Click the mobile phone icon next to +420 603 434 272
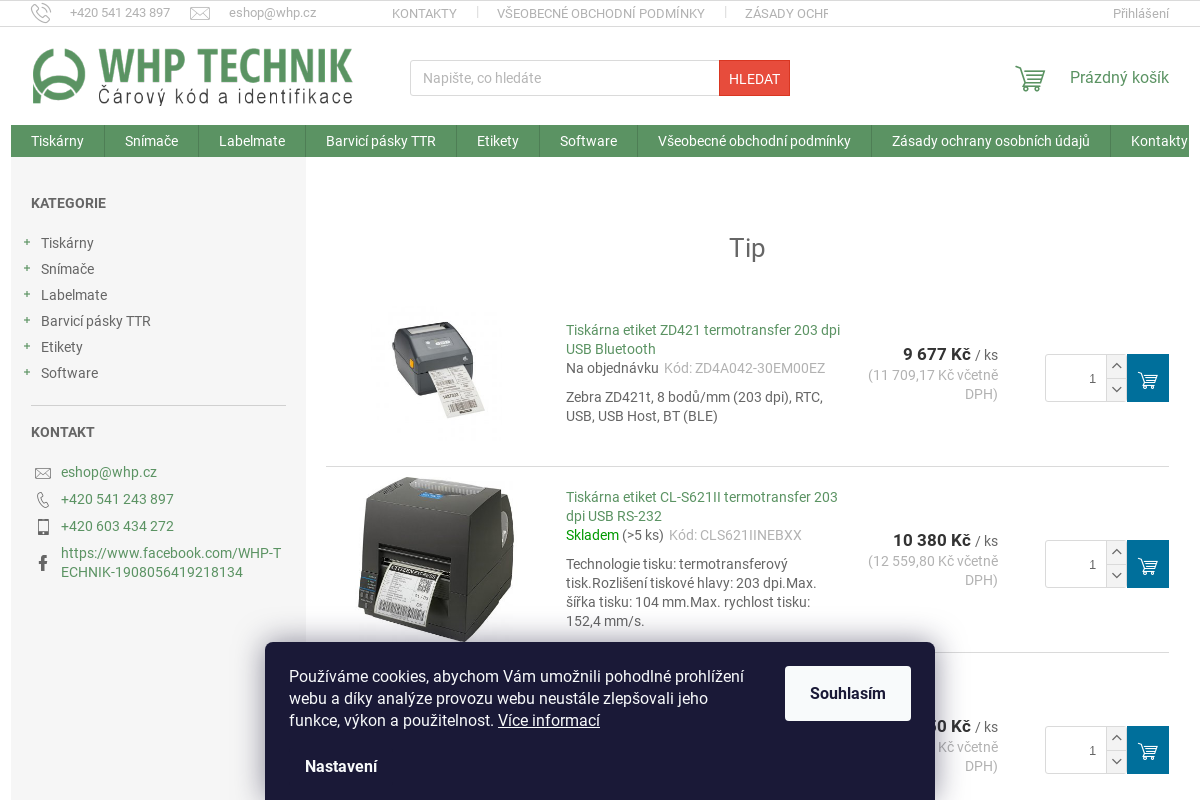Image resolution: width=1200 pixels, height=800 pixels. pos(43,526)
